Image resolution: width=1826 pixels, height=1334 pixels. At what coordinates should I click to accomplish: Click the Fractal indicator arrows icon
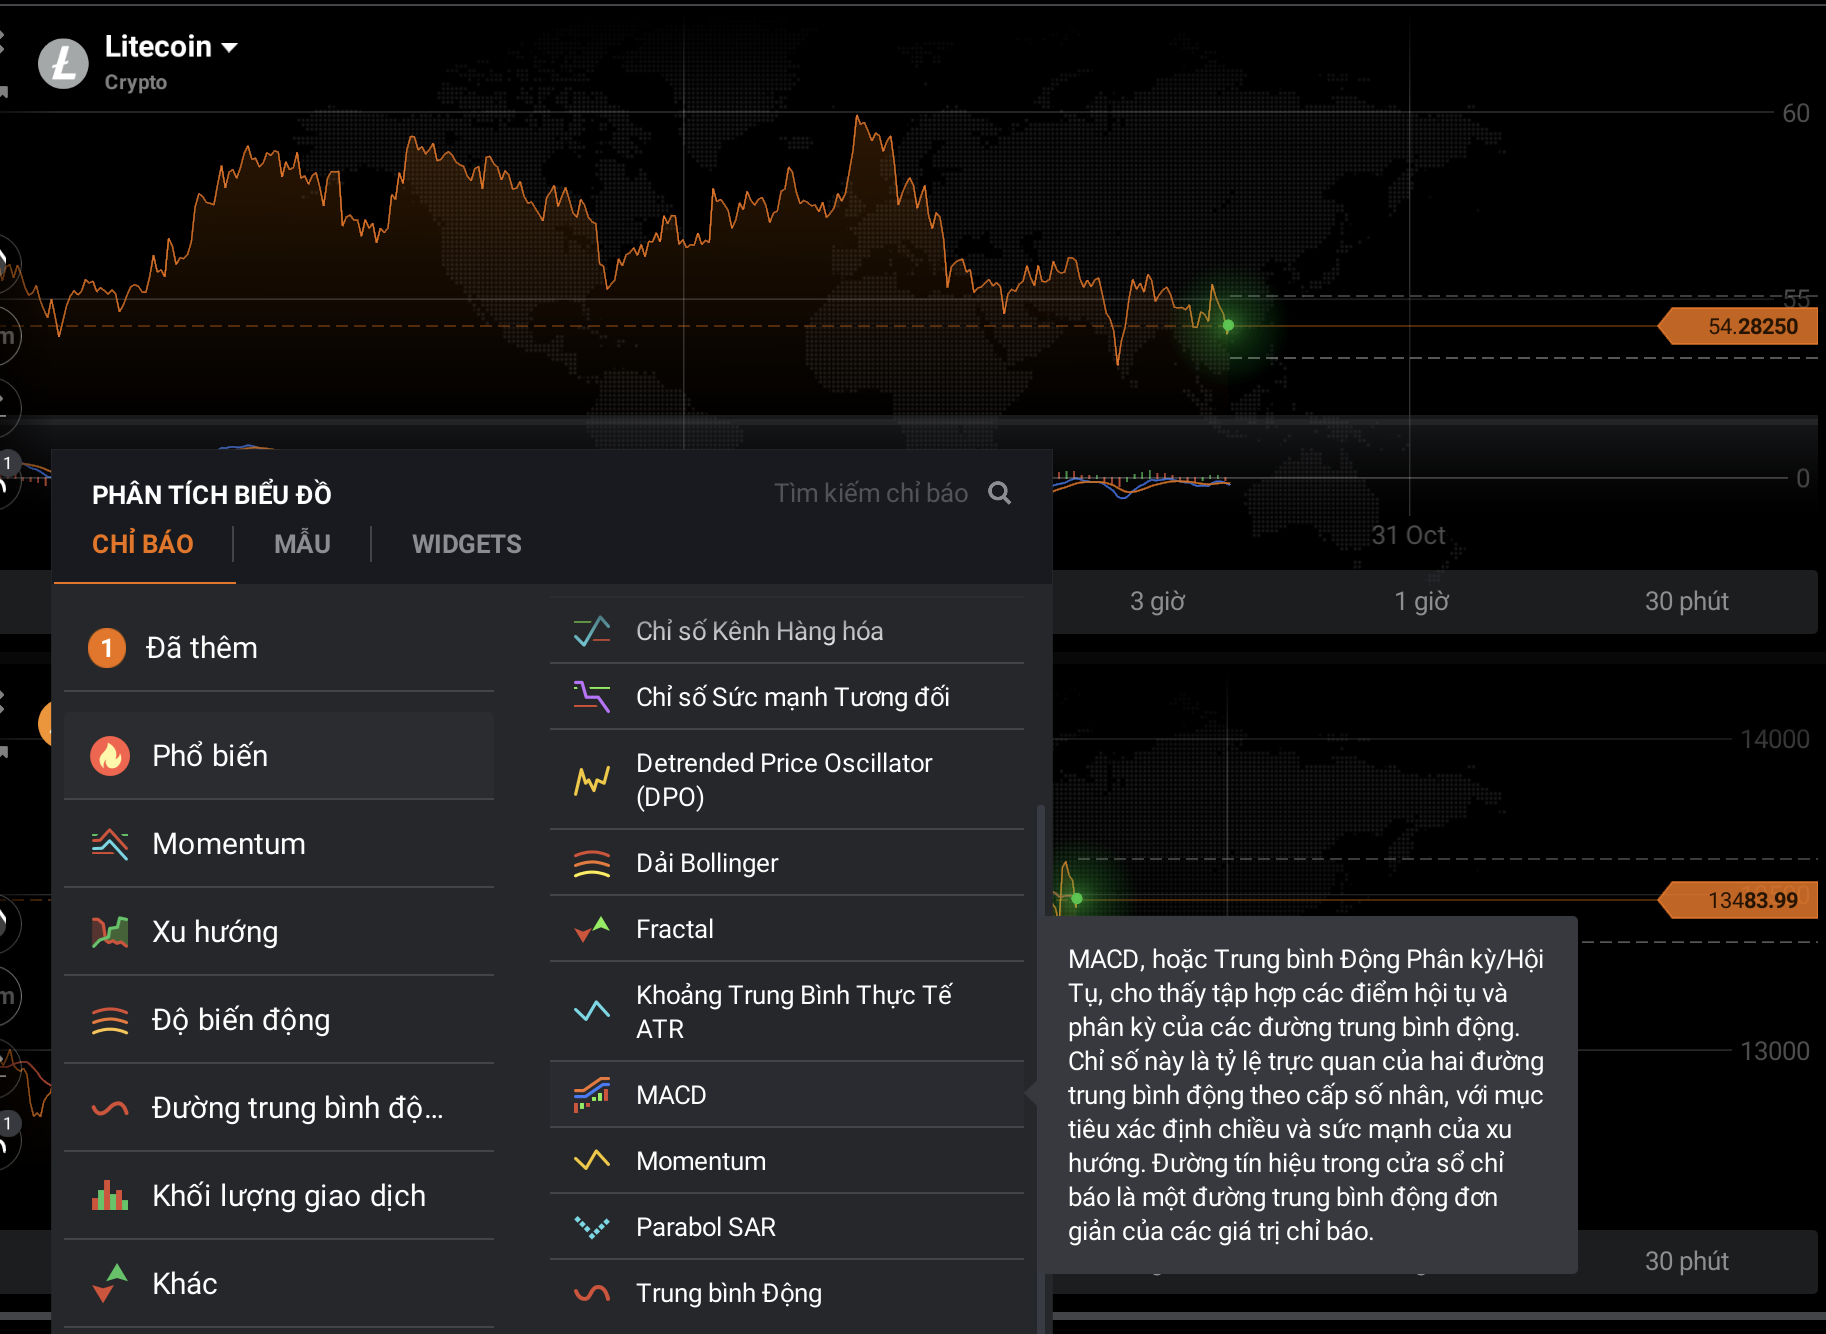tap(592, 929)
